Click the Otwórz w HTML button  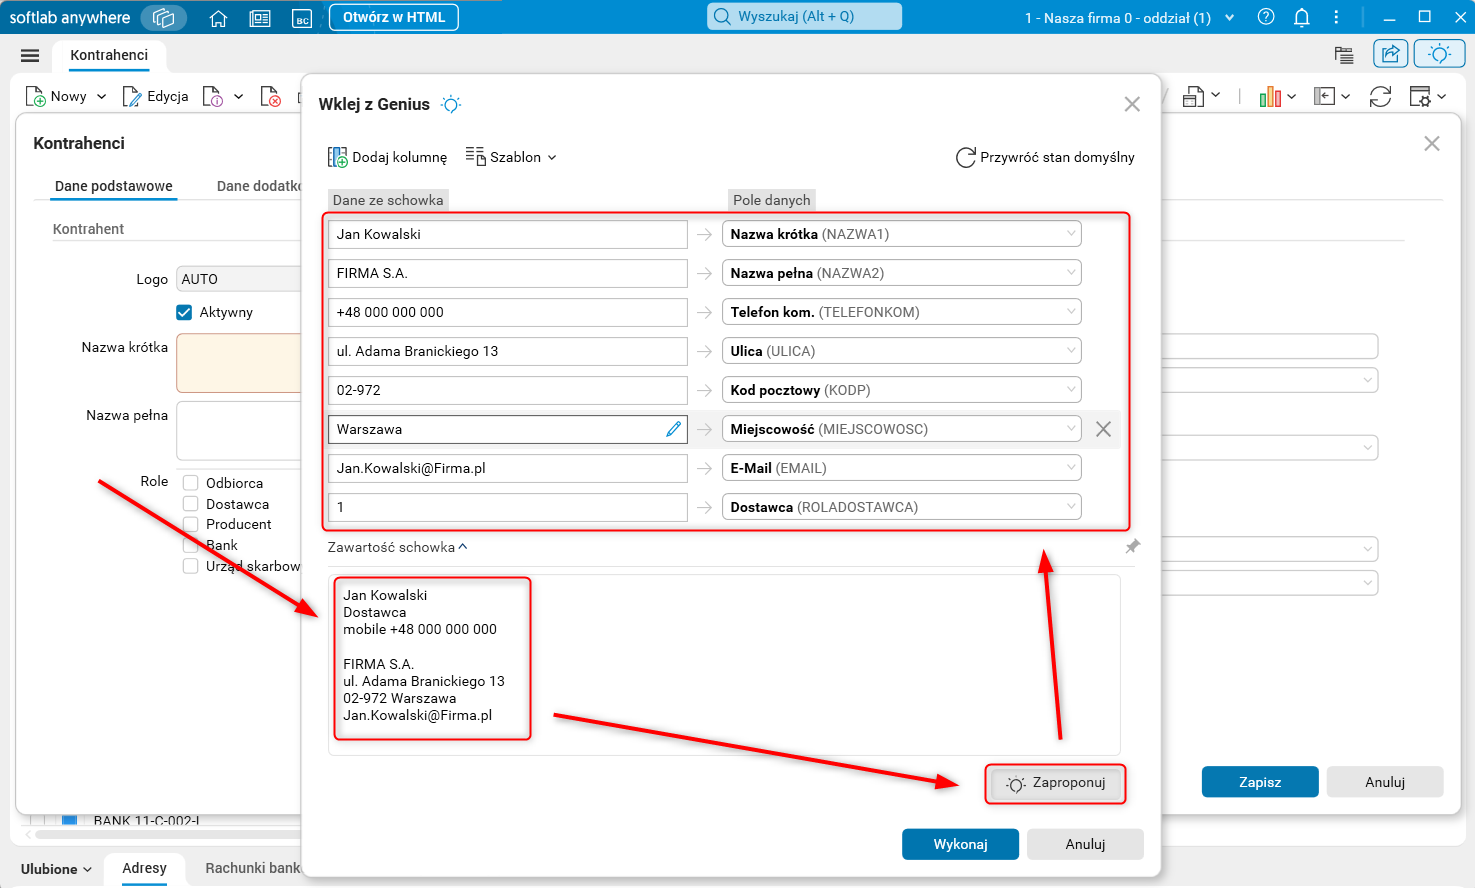pyautogui.click(x=394, y=17)
